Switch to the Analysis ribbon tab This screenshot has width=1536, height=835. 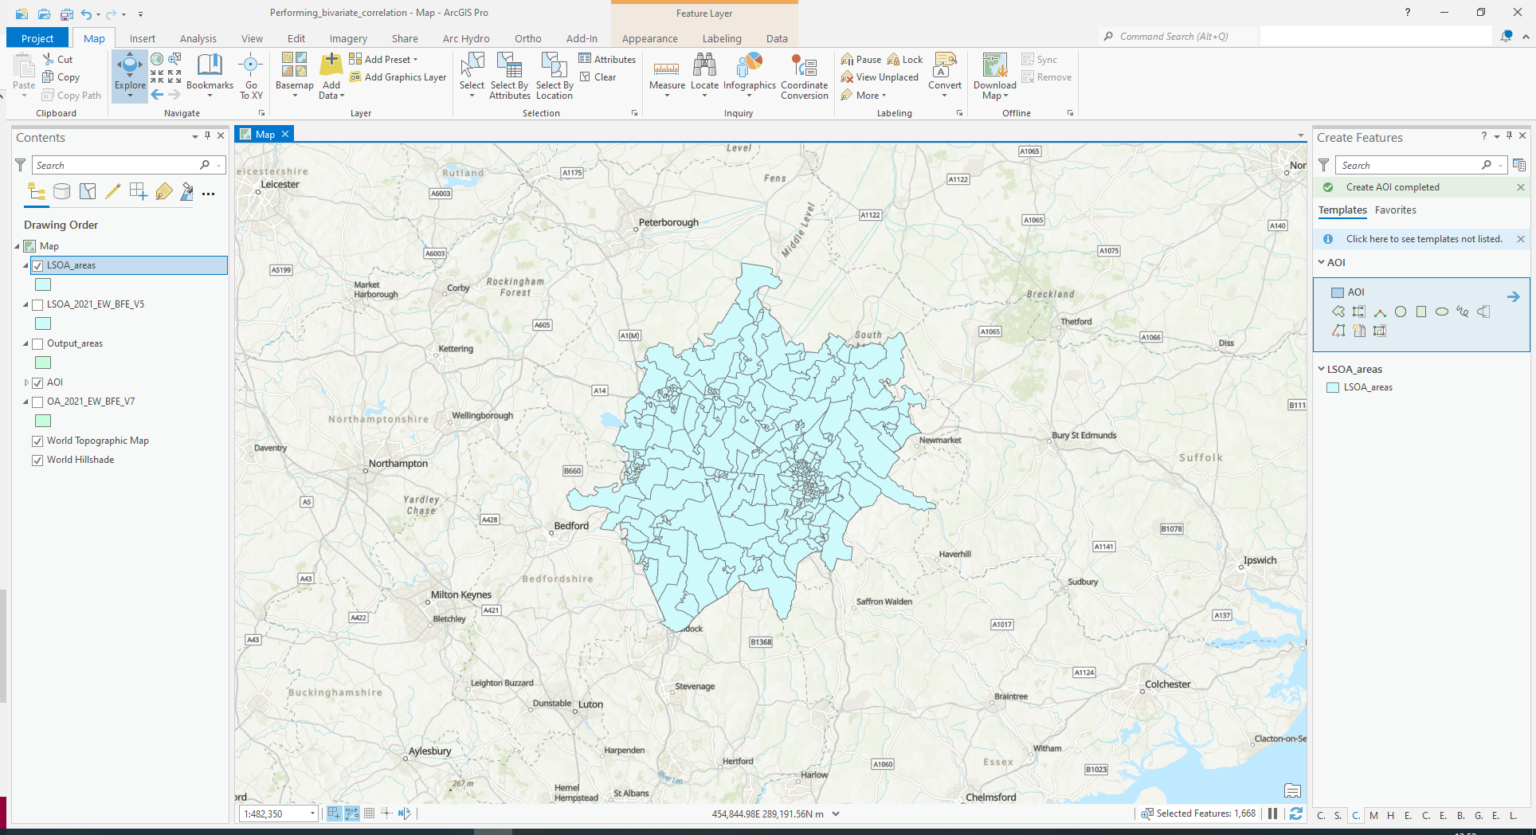[198, 38]
